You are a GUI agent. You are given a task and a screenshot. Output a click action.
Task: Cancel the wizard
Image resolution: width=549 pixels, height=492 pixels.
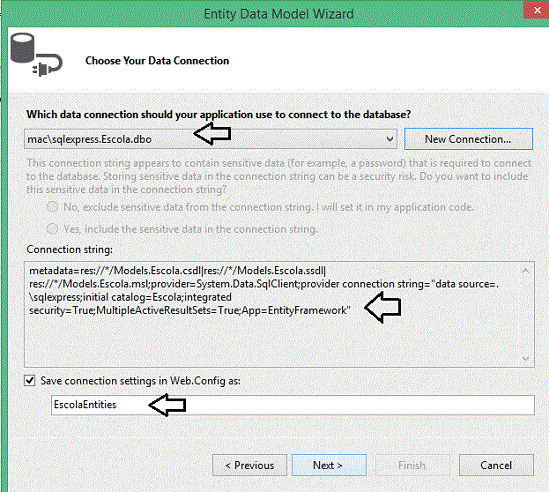click(x=496, y=465)
